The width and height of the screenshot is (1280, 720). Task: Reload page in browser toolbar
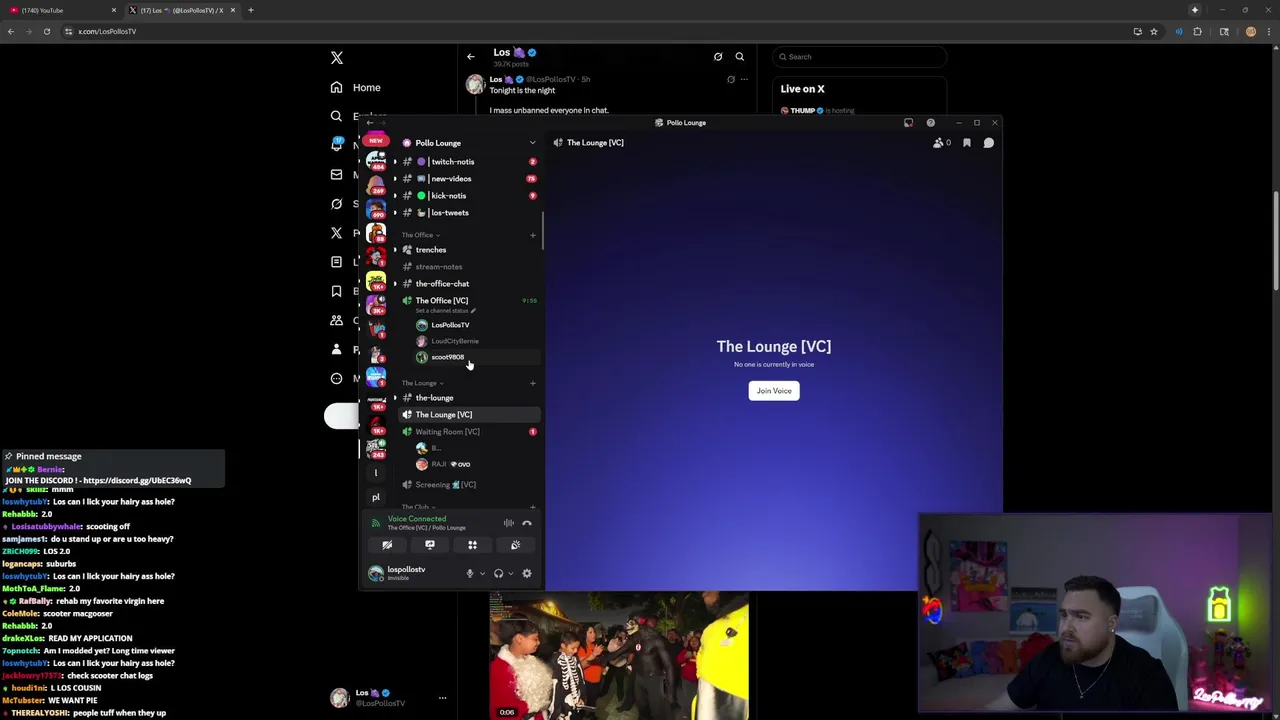[46, 31]
